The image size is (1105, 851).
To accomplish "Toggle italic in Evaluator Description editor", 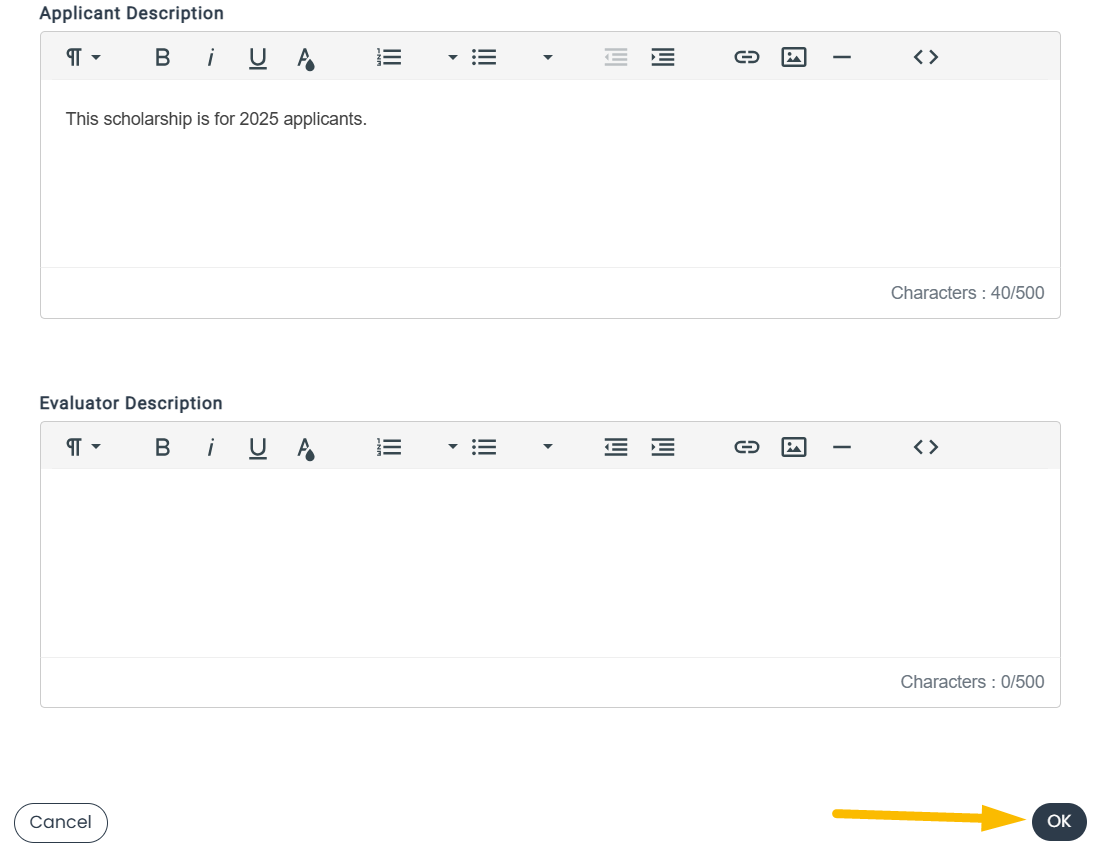I will pos(210,447).
